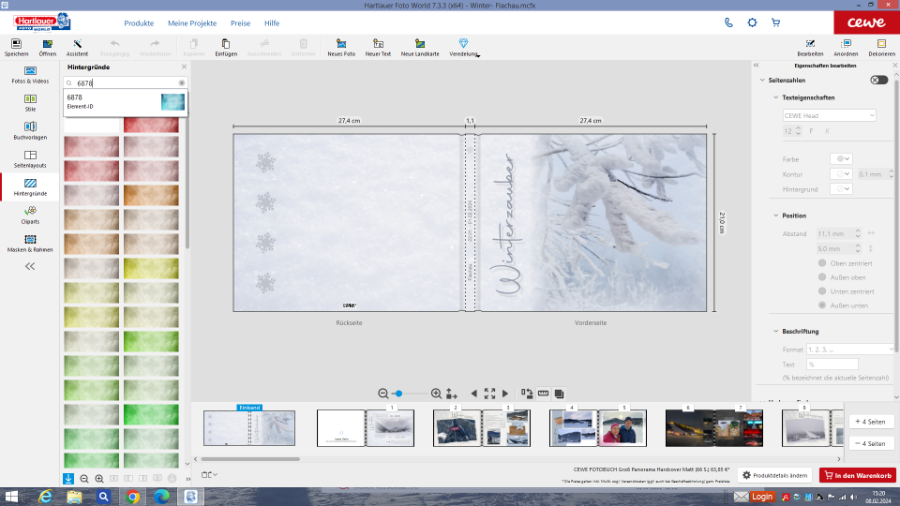Image resolution: width=900 pixels, height=506 pixels.
Task: Click the Dekorieren icon in top right
Action: [x=881, y=46]
